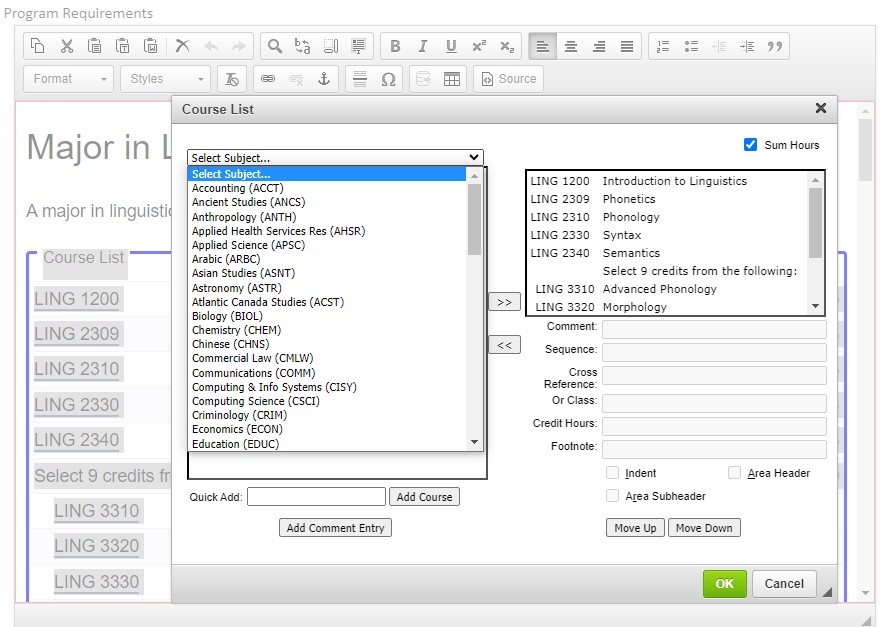
Task: Click the Paste icon
Action: tap(95, 46)
